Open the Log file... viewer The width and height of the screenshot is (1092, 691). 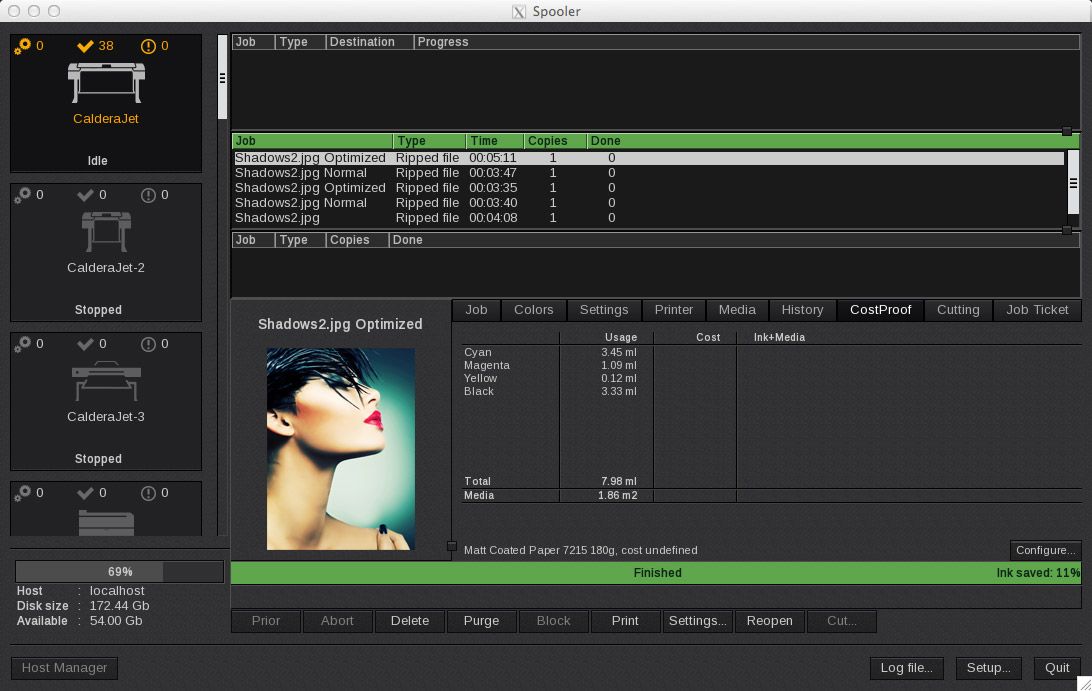click(x=906, y=668)
